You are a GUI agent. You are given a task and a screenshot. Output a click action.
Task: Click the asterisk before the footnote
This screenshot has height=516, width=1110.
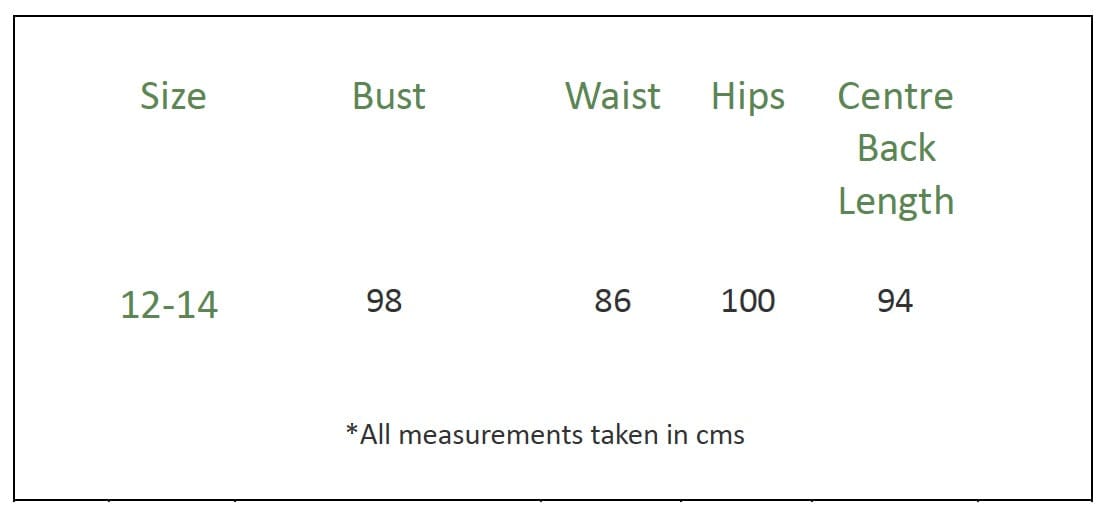point(352,432)
